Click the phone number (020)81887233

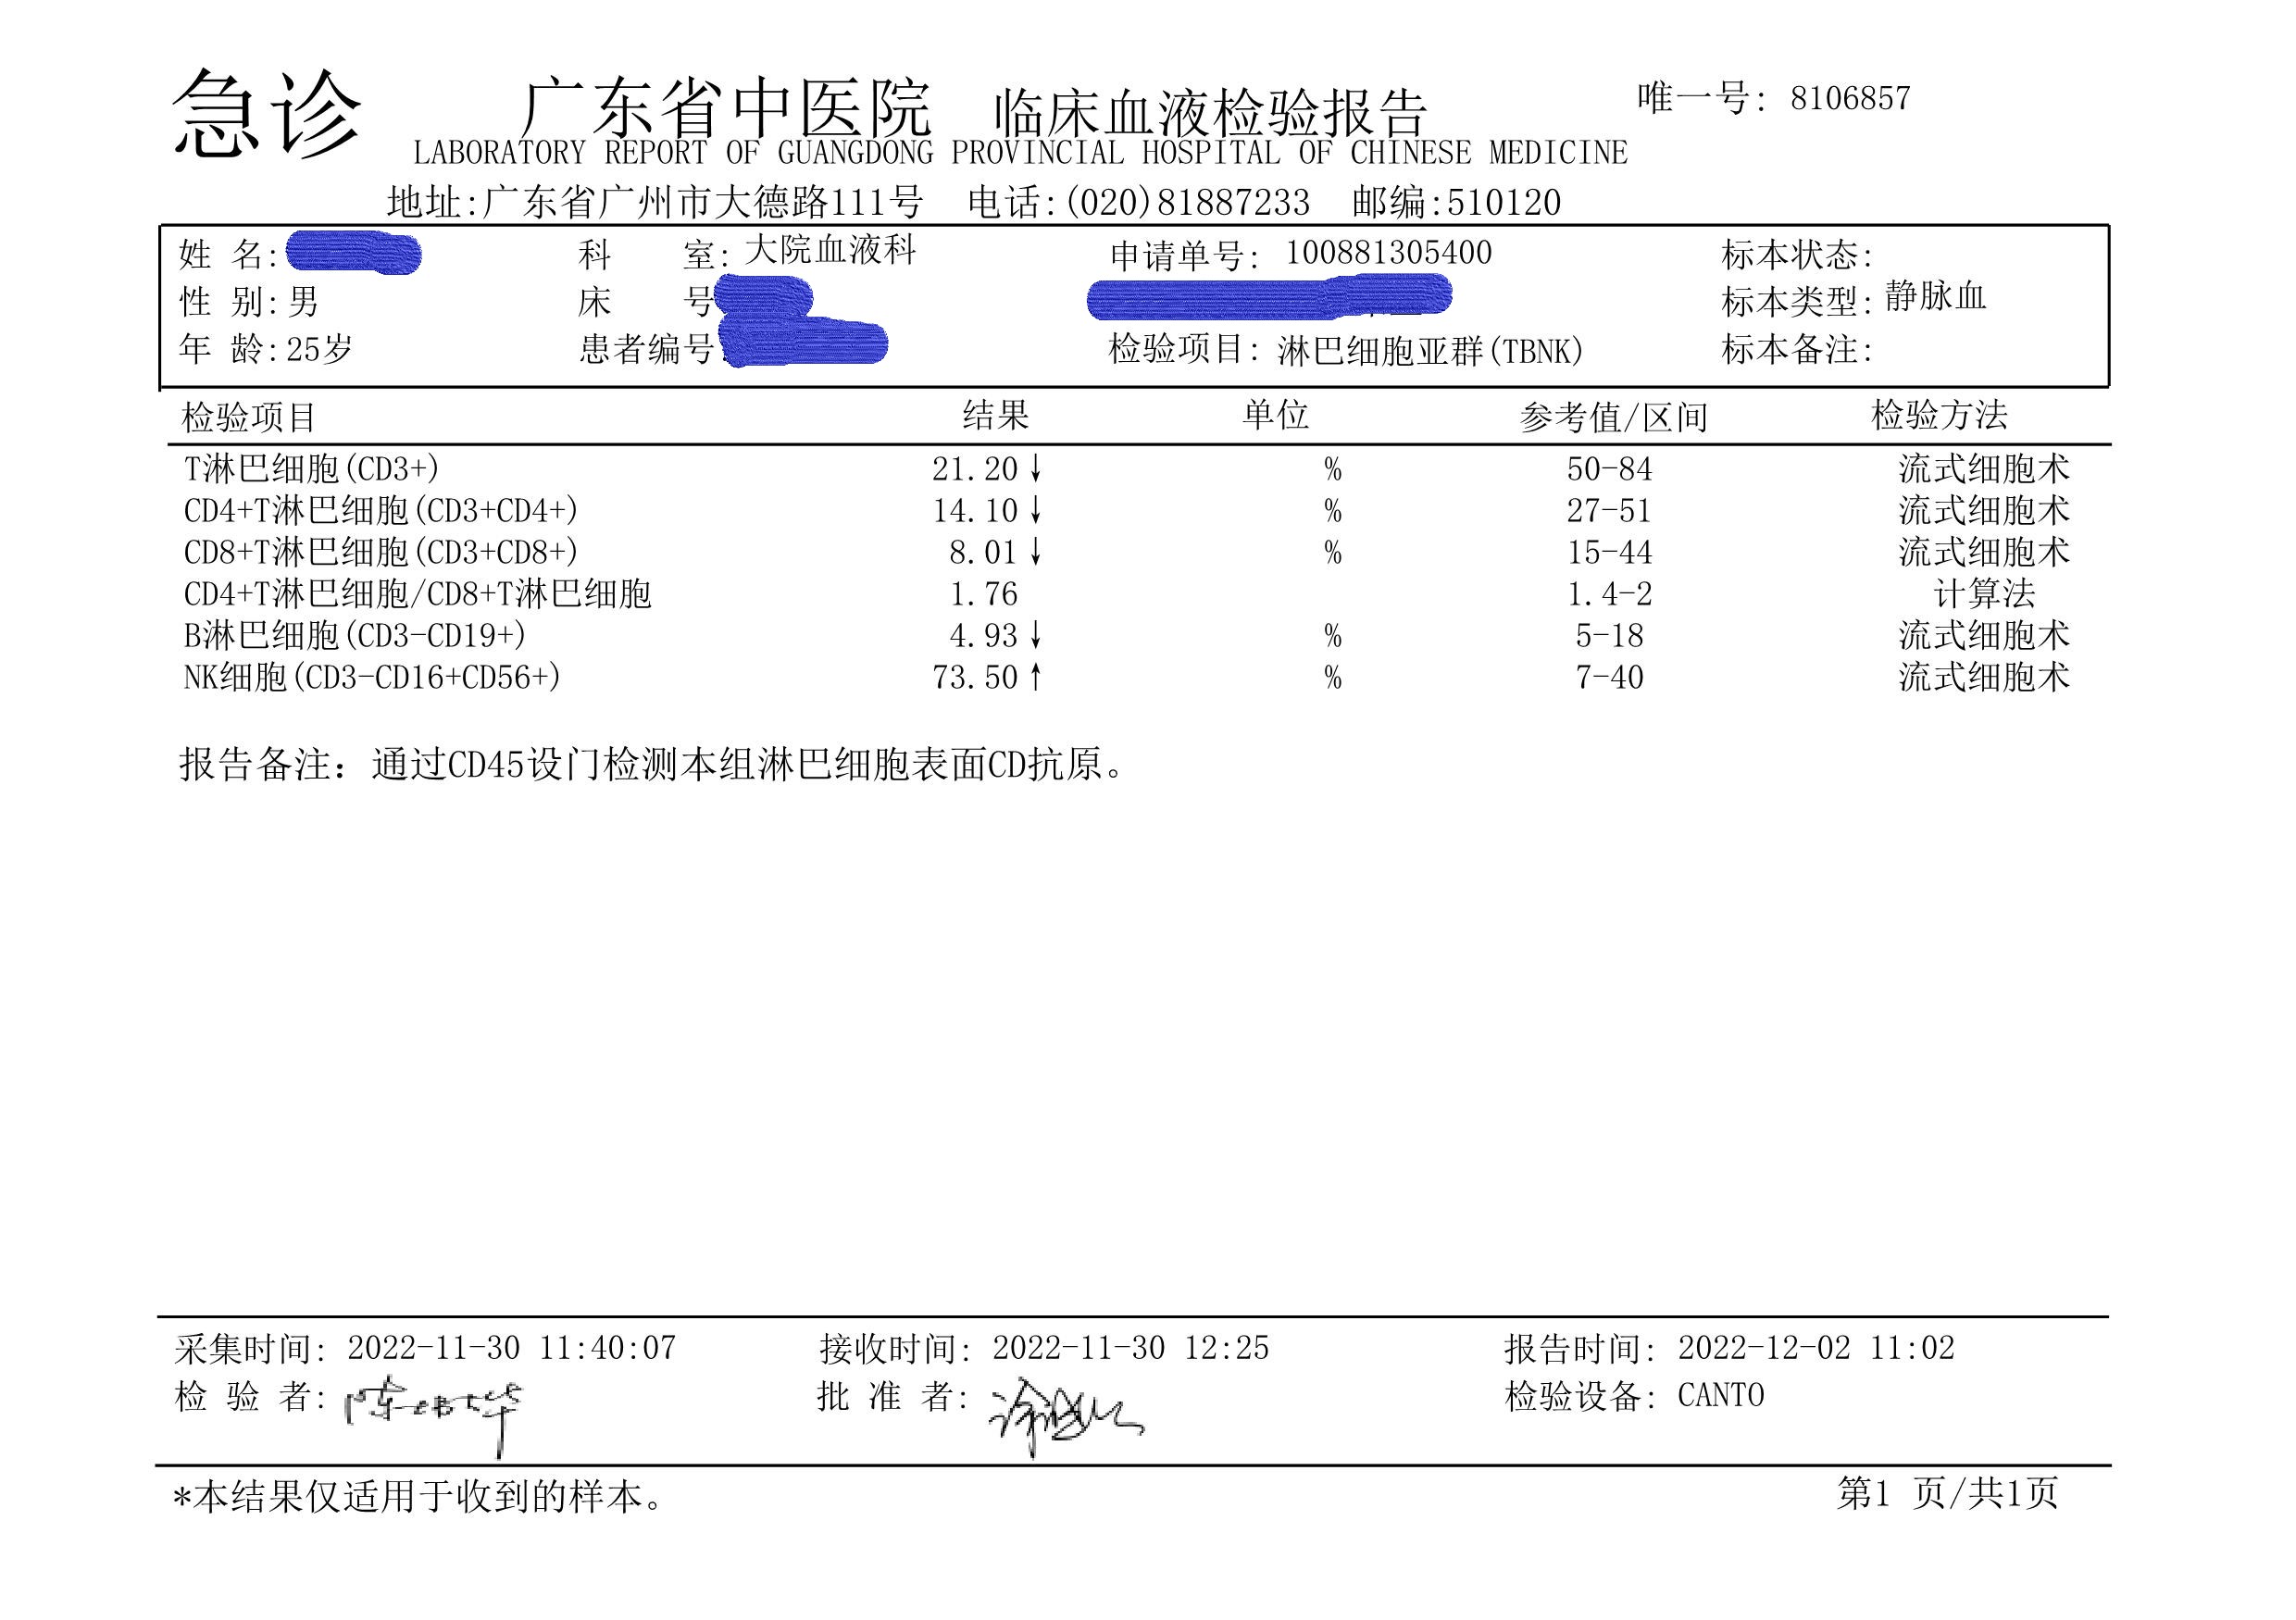[1188, 203]
